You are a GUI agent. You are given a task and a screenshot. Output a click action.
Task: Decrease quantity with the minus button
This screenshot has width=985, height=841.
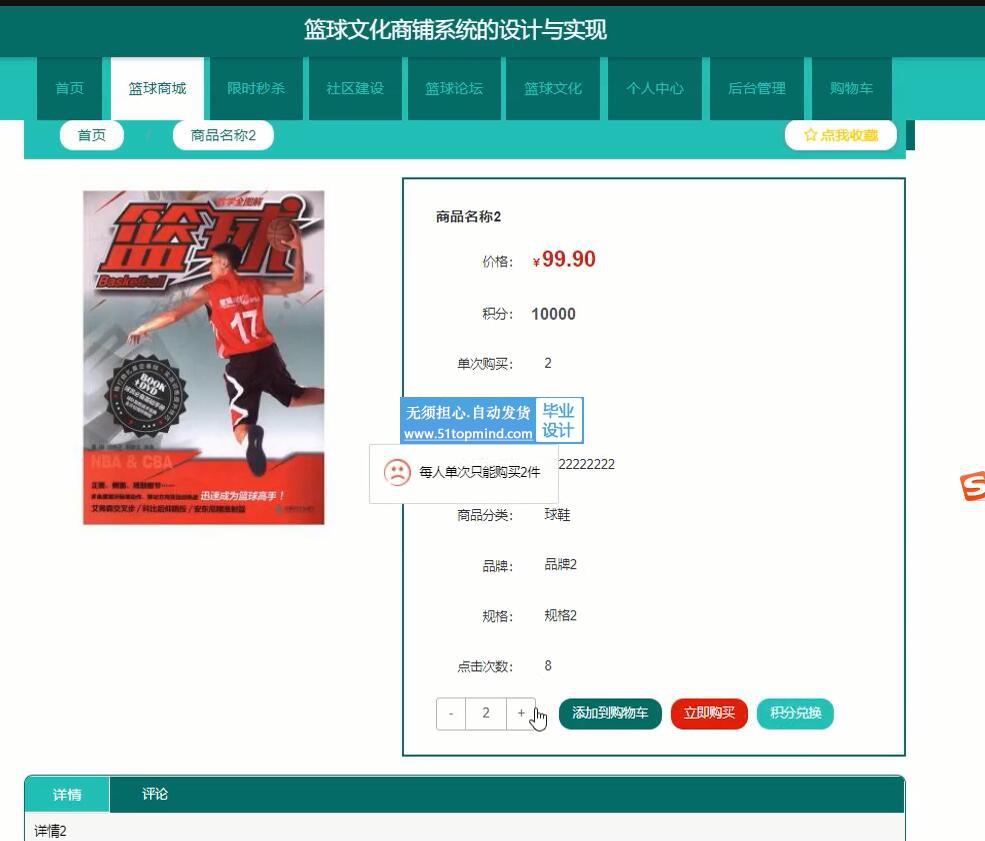click(x=451, y=713)
